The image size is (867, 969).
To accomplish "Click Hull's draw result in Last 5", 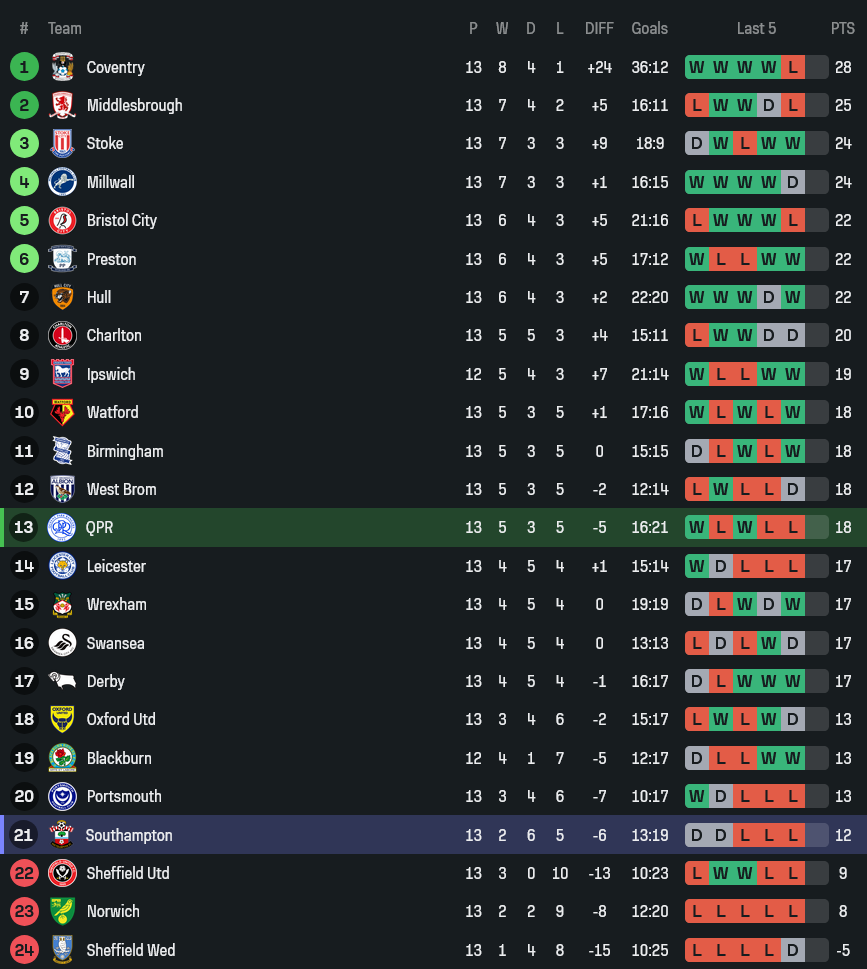I will coord(769,297).
